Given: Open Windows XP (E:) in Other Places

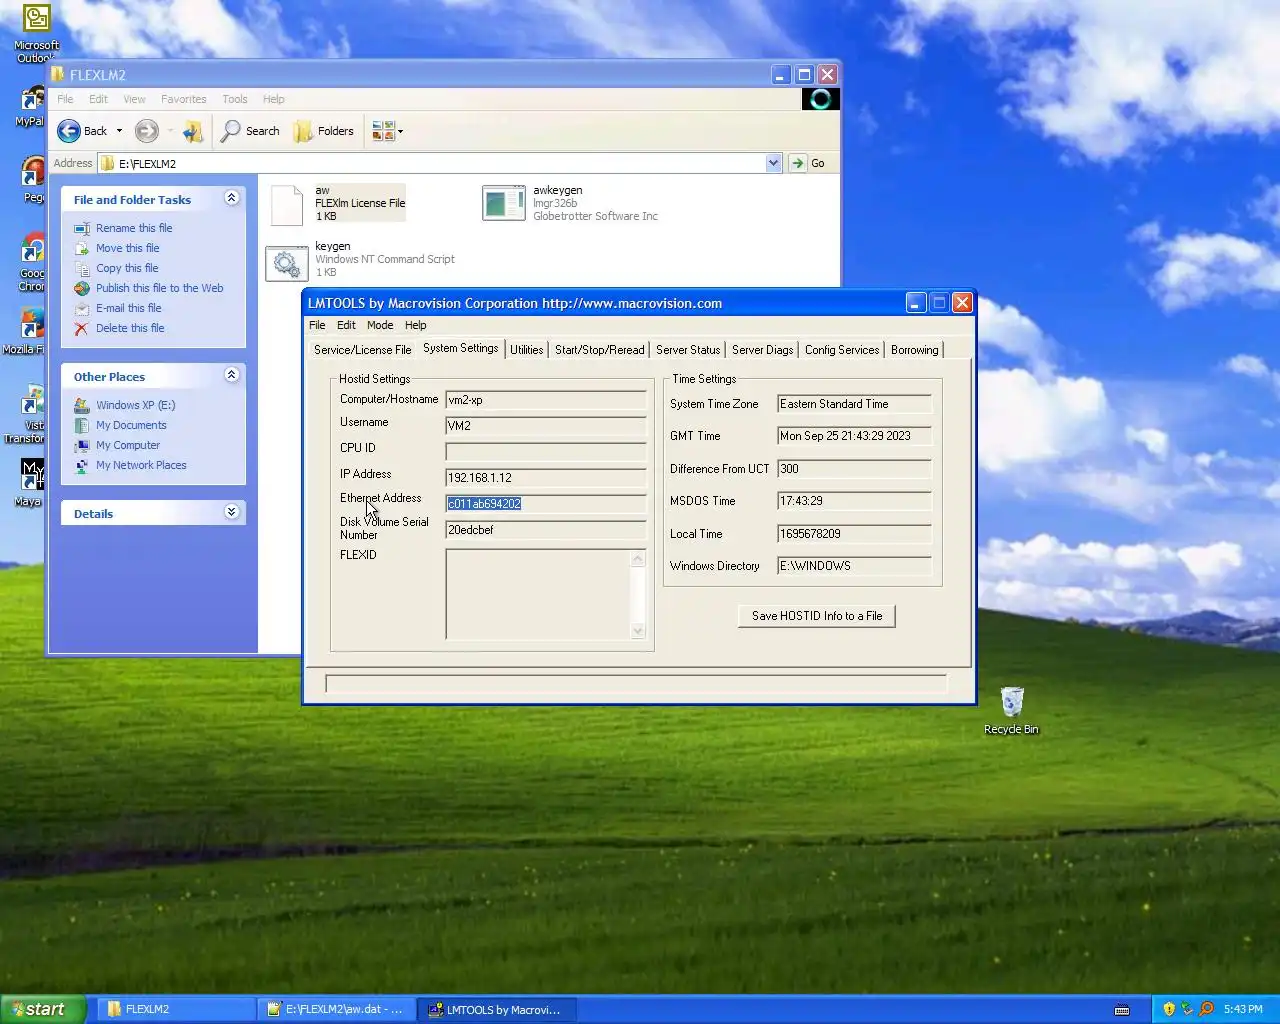Looking at the screenshot, I should pyautogui.click(x=135, y=405).
